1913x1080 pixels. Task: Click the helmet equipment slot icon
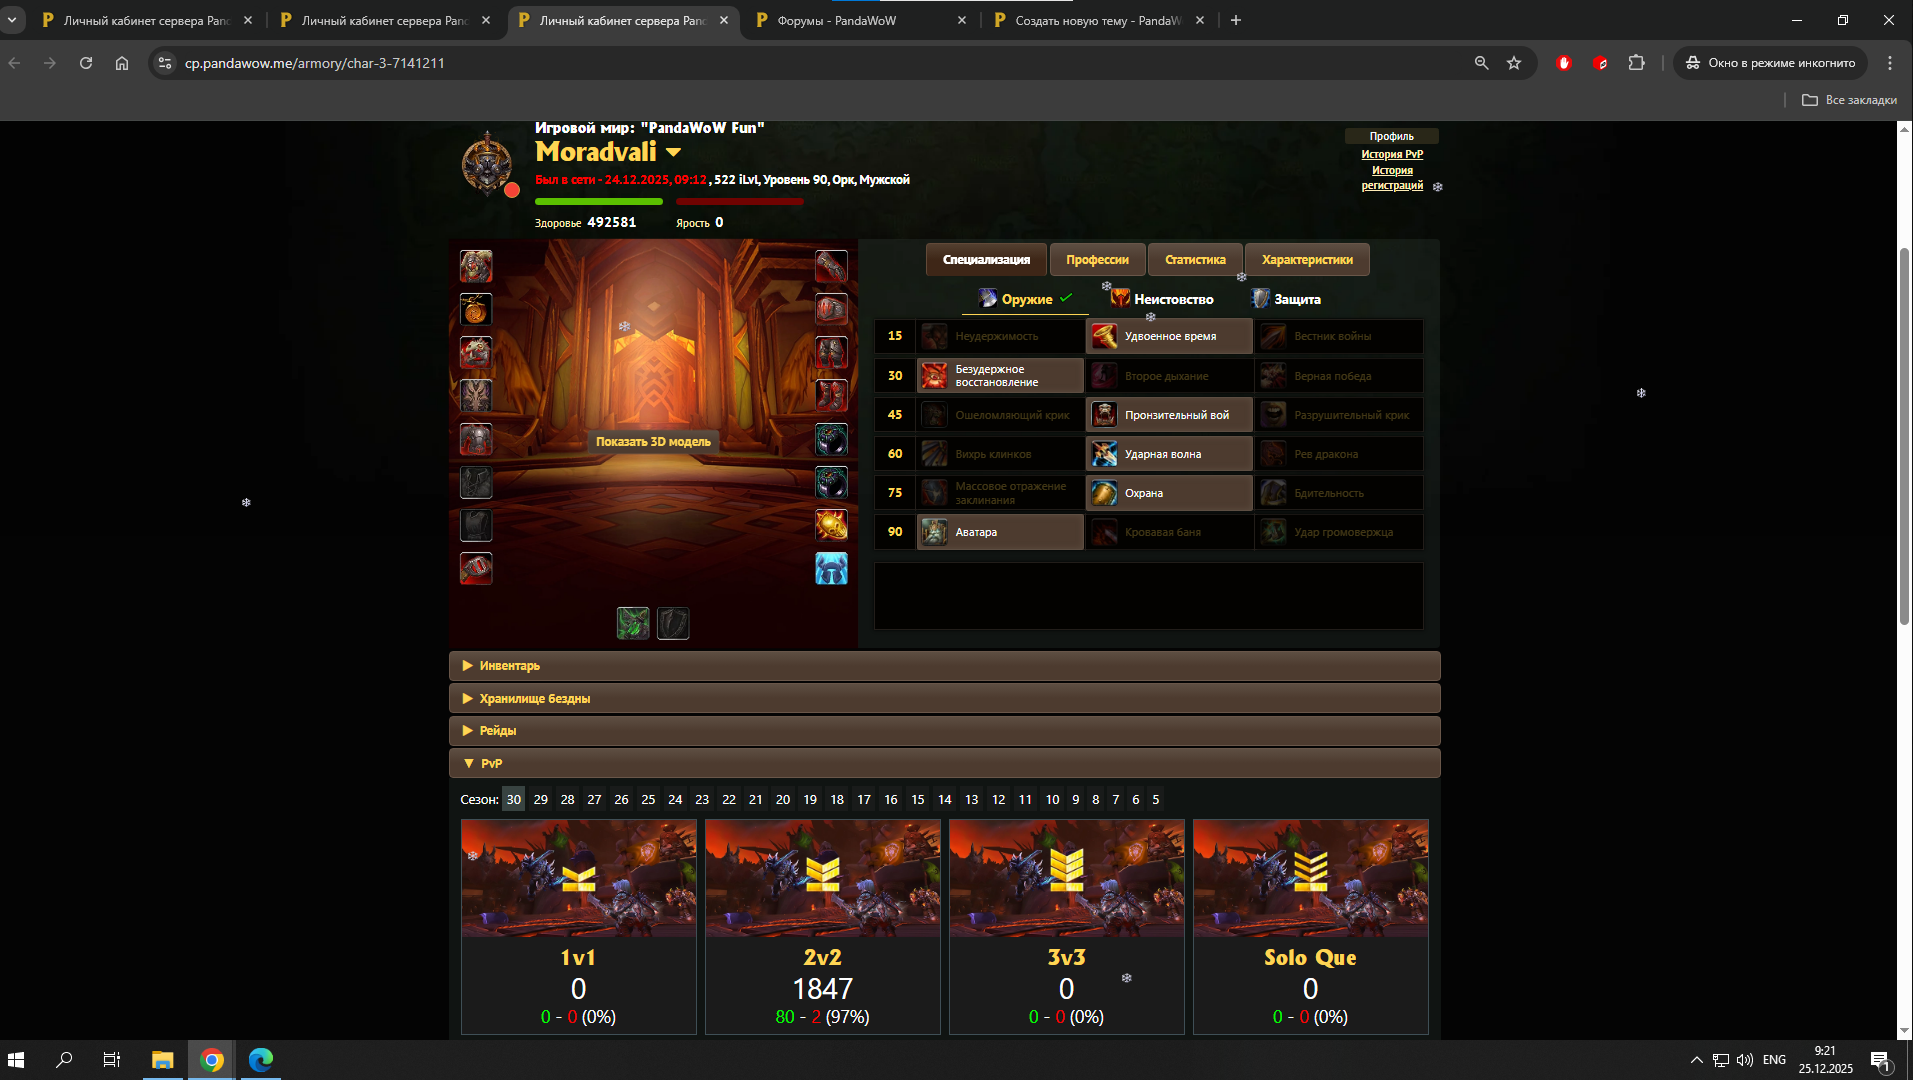coord(476,266)
